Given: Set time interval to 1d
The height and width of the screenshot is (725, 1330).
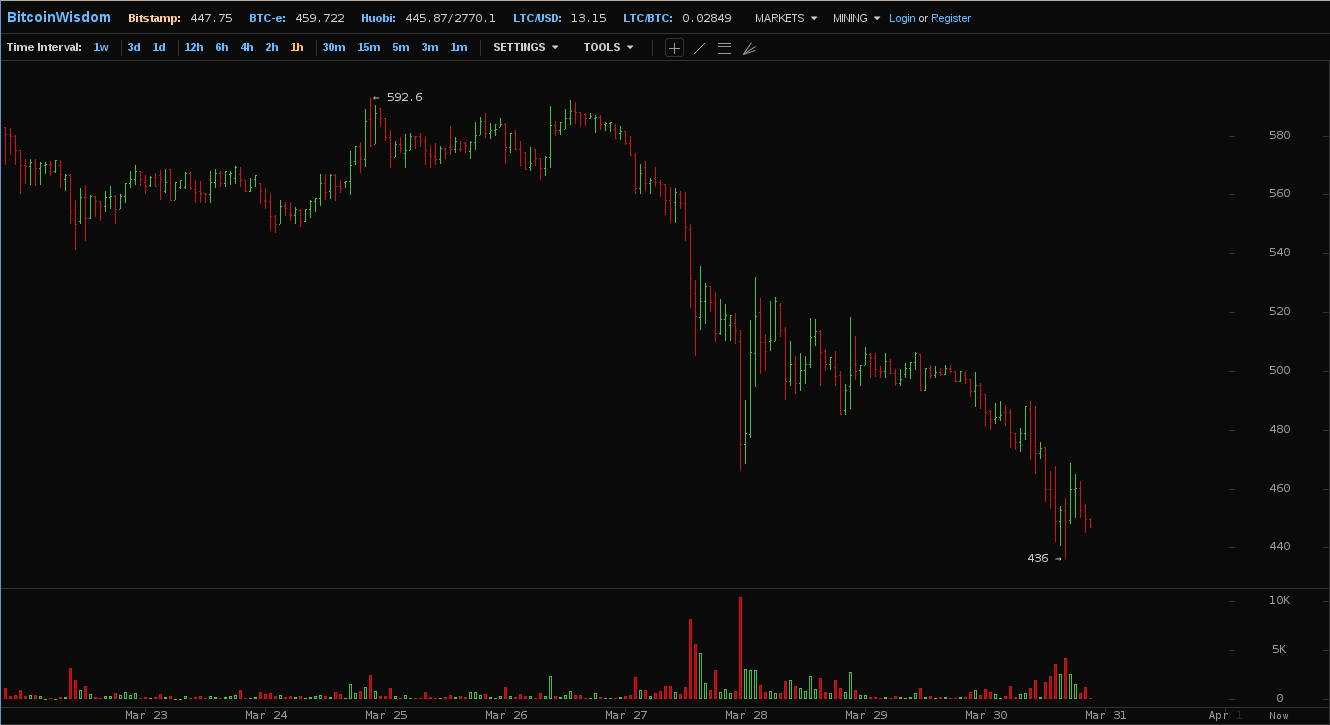Looking at the screenshot, I should (159, 47).
